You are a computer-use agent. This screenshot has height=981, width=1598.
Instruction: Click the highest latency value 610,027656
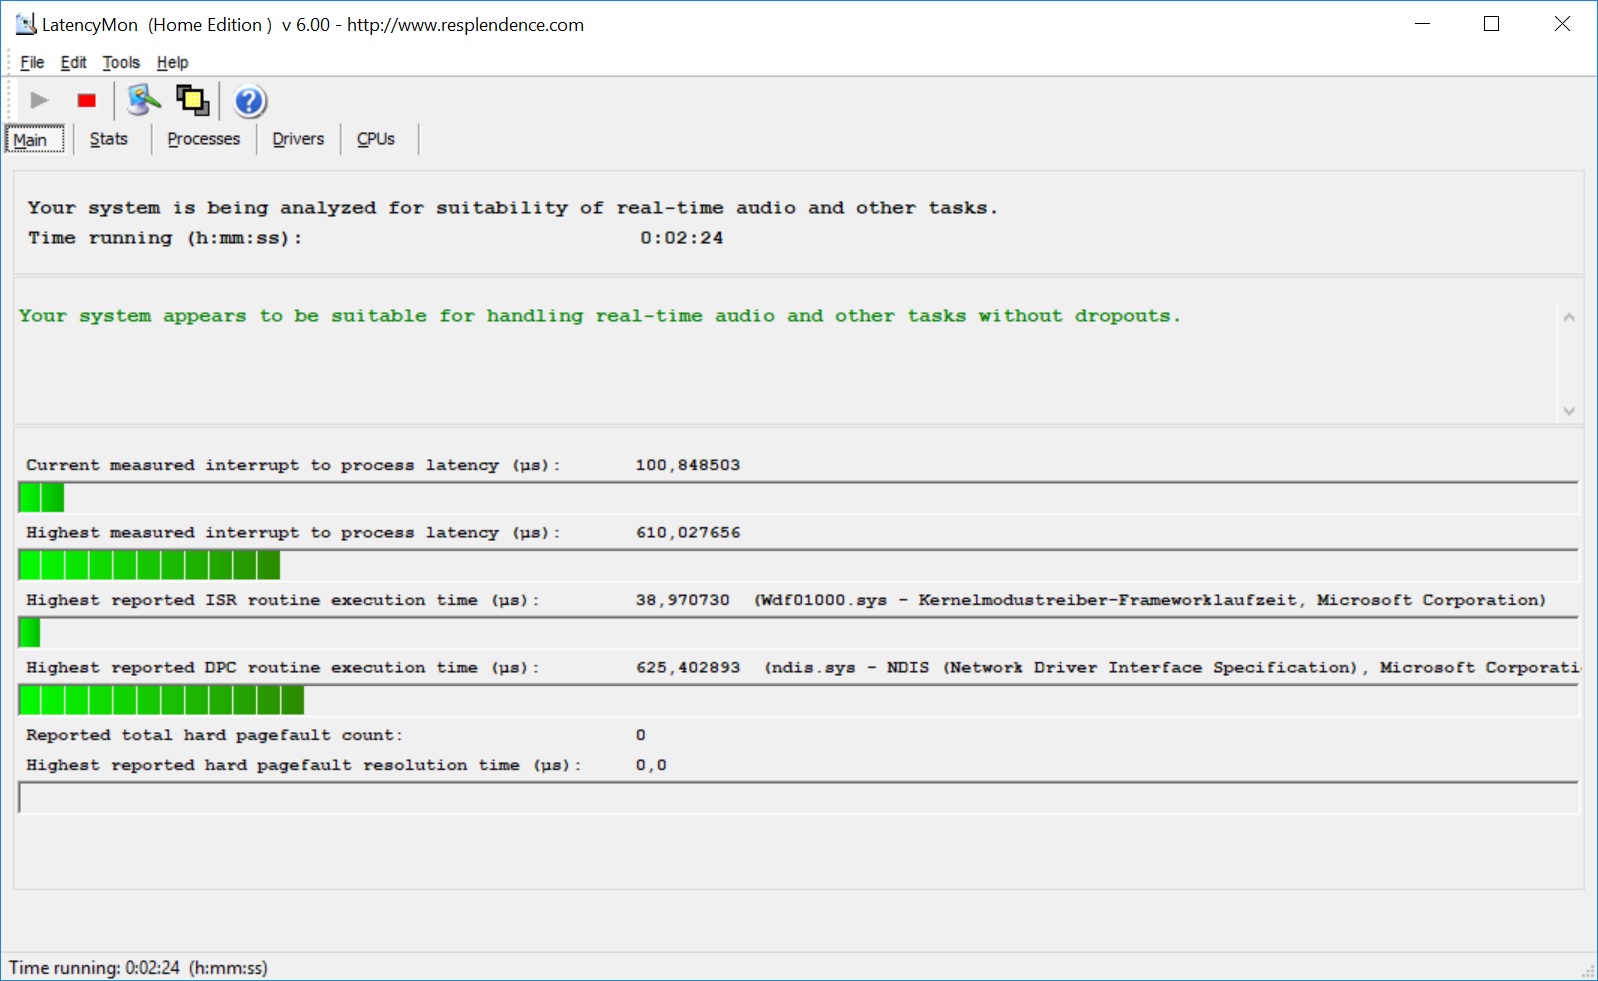688,533
